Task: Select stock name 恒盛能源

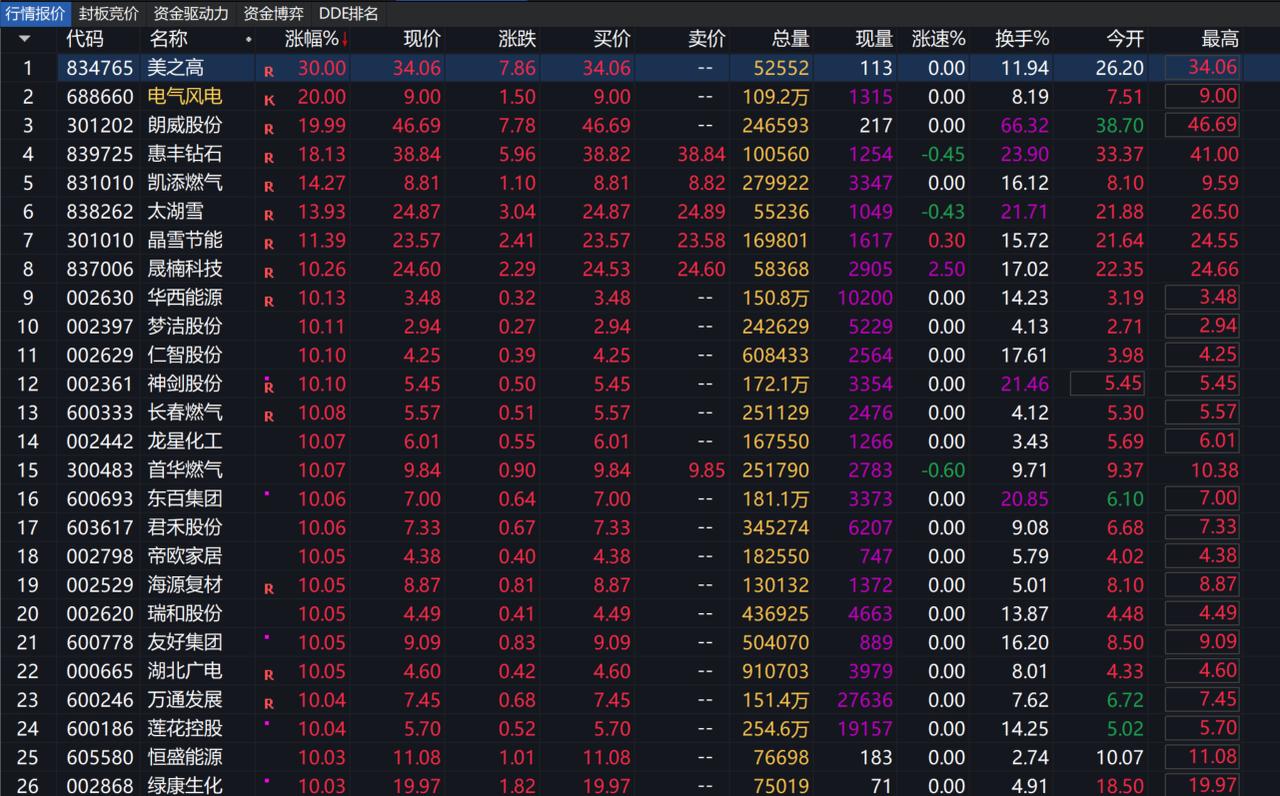Action: point(185,757)
